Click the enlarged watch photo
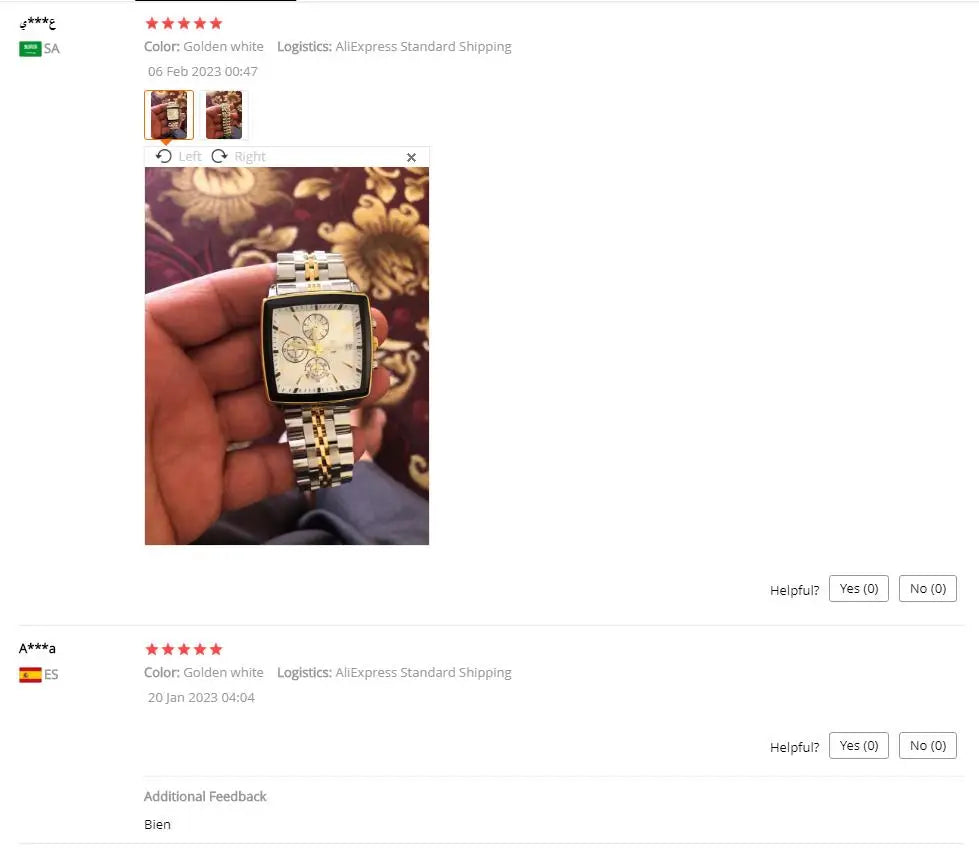 (287, 356)
